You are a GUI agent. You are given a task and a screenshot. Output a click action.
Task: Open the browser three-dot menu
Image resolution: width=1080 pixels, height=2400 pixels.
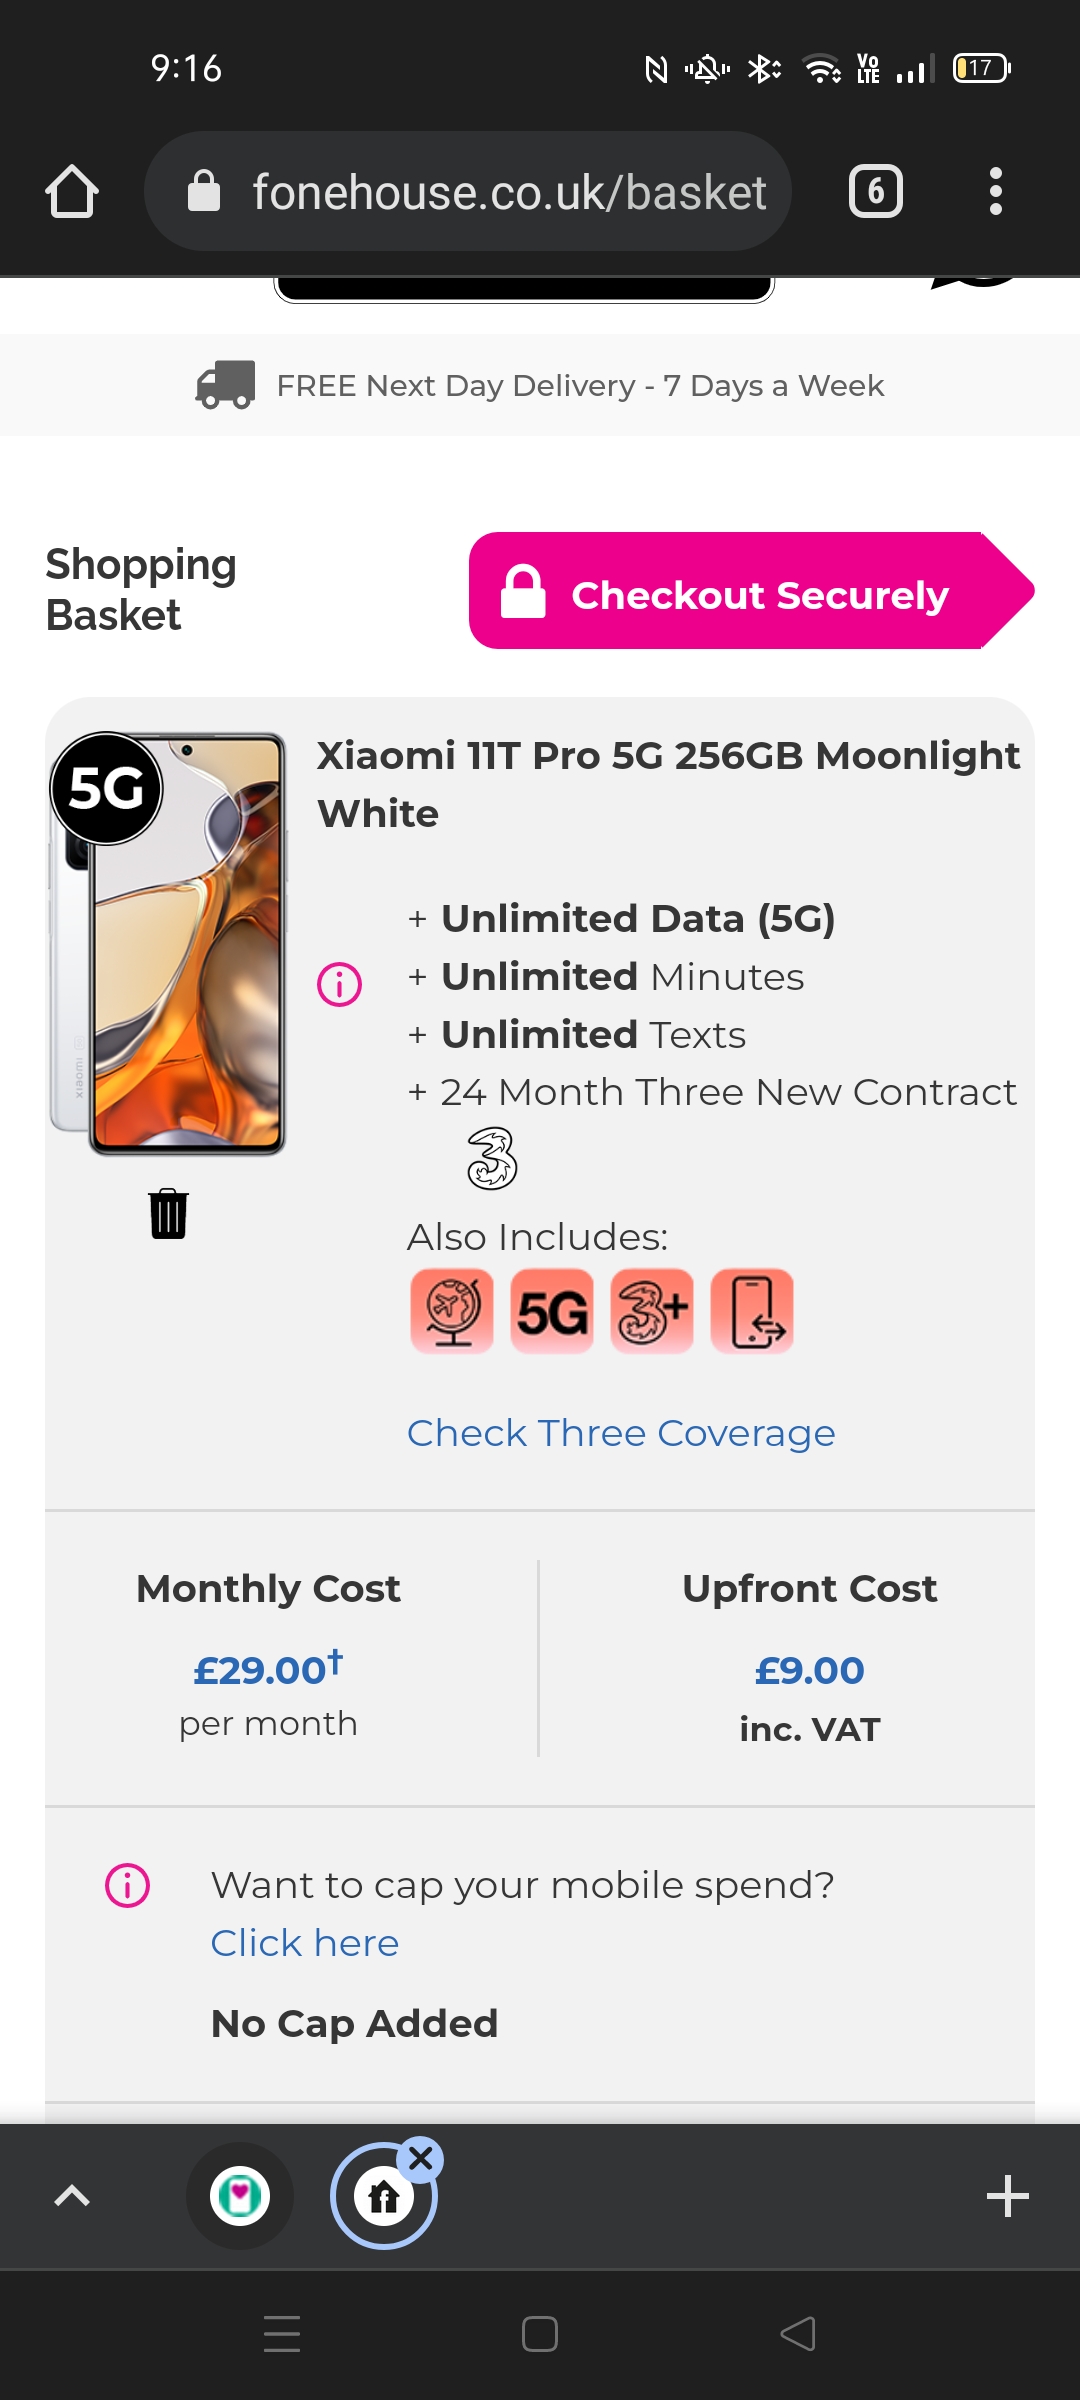[995, 191]
